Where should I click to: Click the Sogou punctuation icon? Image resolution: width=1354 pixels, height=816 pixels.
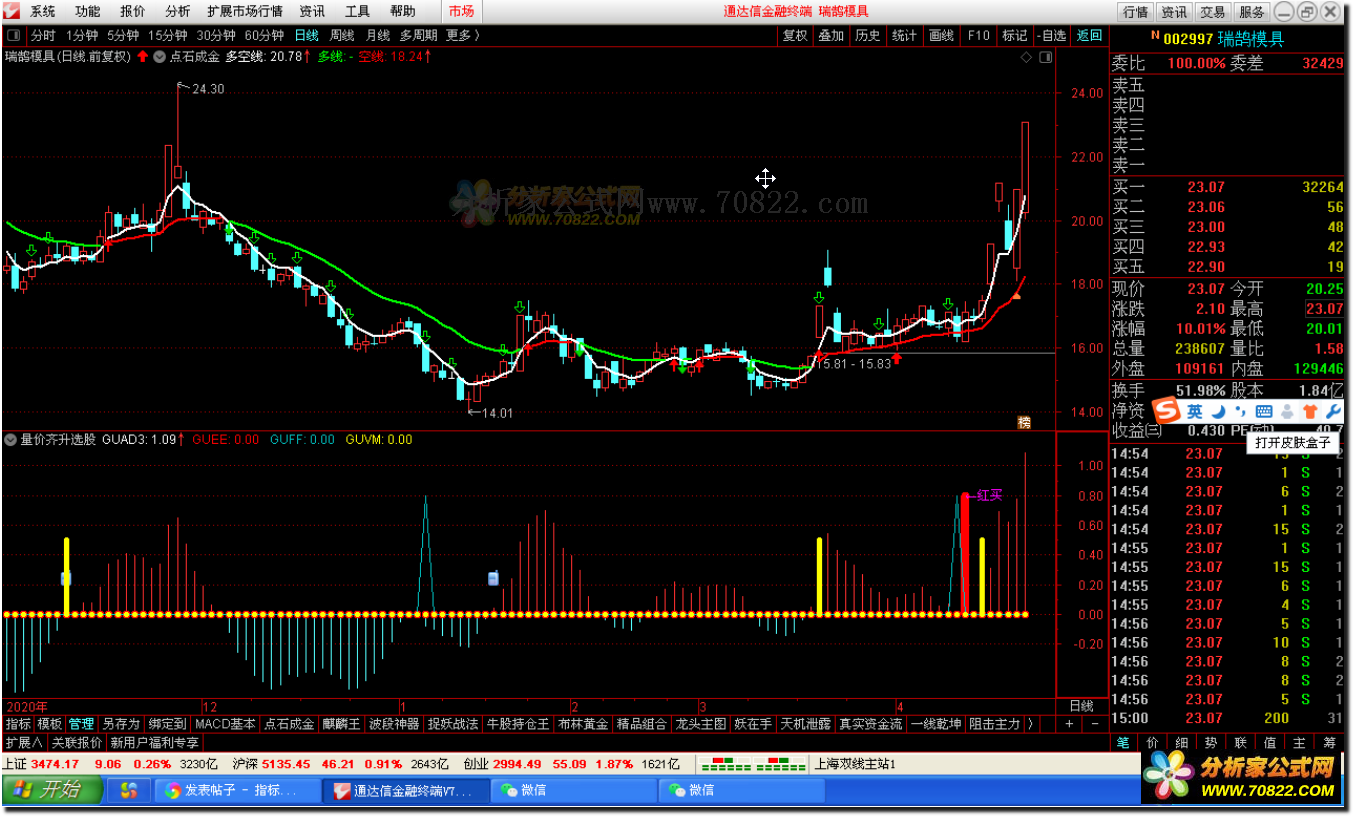(1241, 411)
